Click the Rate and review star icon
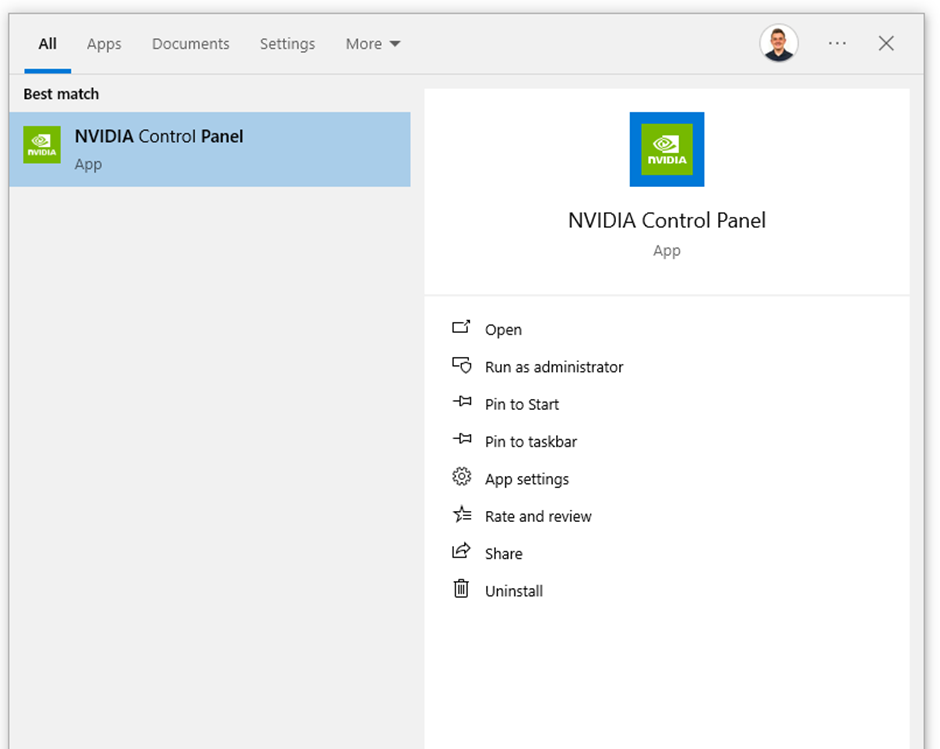940x749 pixels. coord(461,515)
